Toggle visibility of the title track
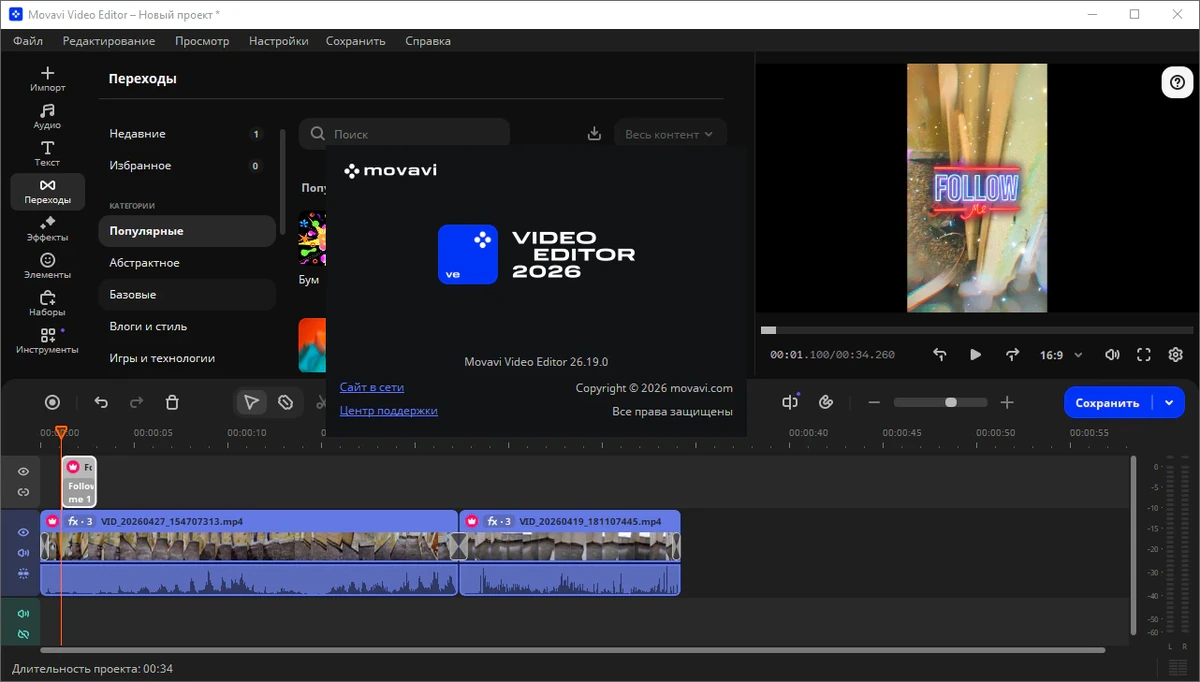This screenshot has height=682, width=1200. [23, 471]
